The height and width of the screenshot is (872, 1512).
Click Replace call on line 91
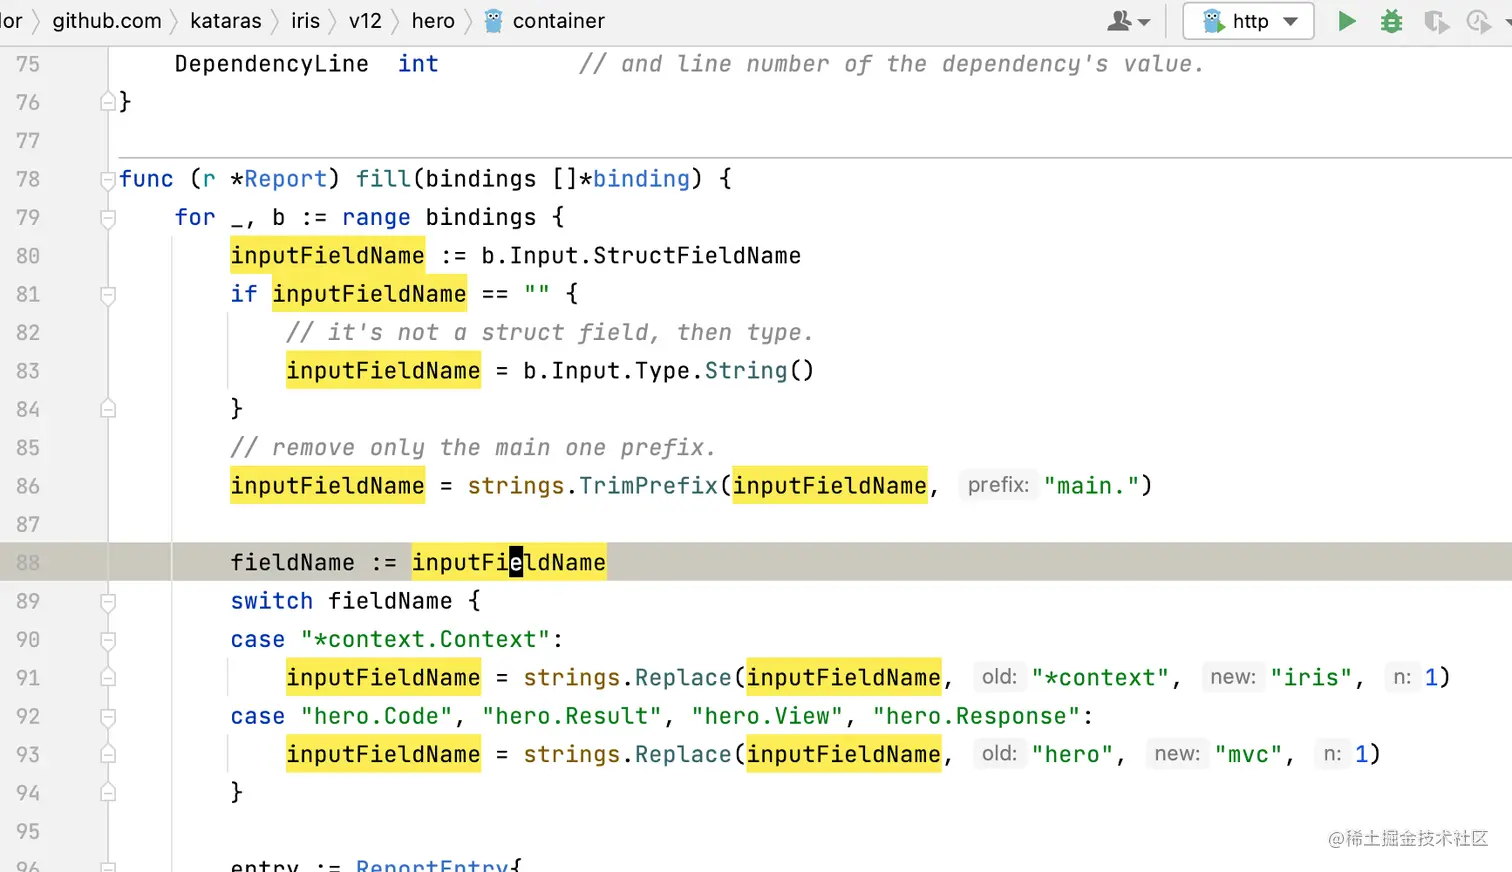point(683,678)
